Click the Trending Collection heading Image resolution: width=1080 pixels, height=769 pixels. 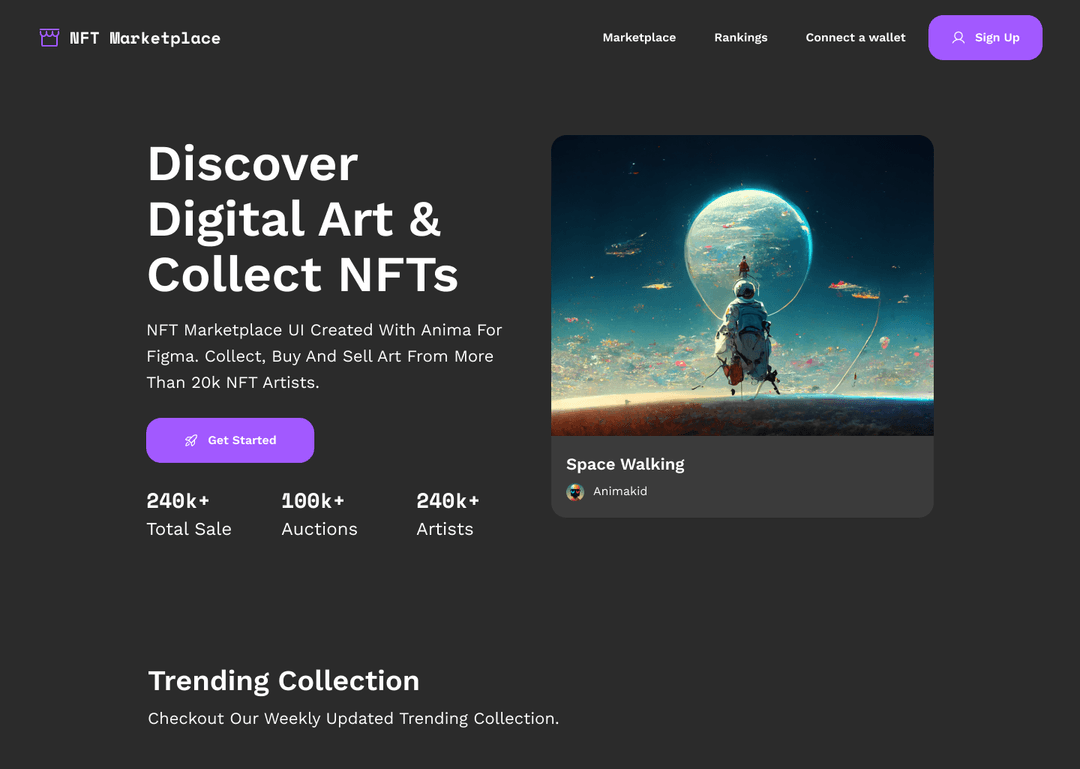(x=284, y=681)
